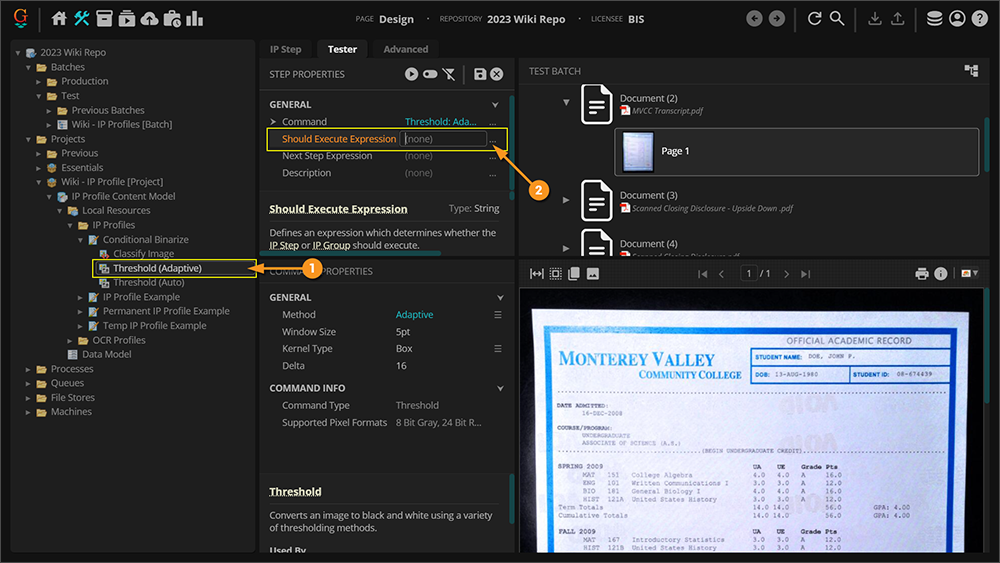1000x563 pixels.
Task: Open the help question mark icon
Action: 980,18
